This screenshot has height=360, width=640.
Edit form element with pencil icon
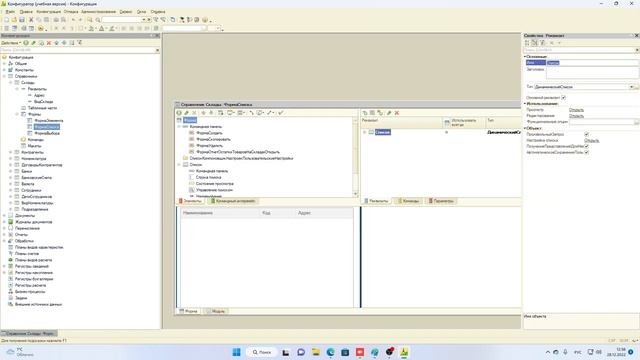coord(187,113)
